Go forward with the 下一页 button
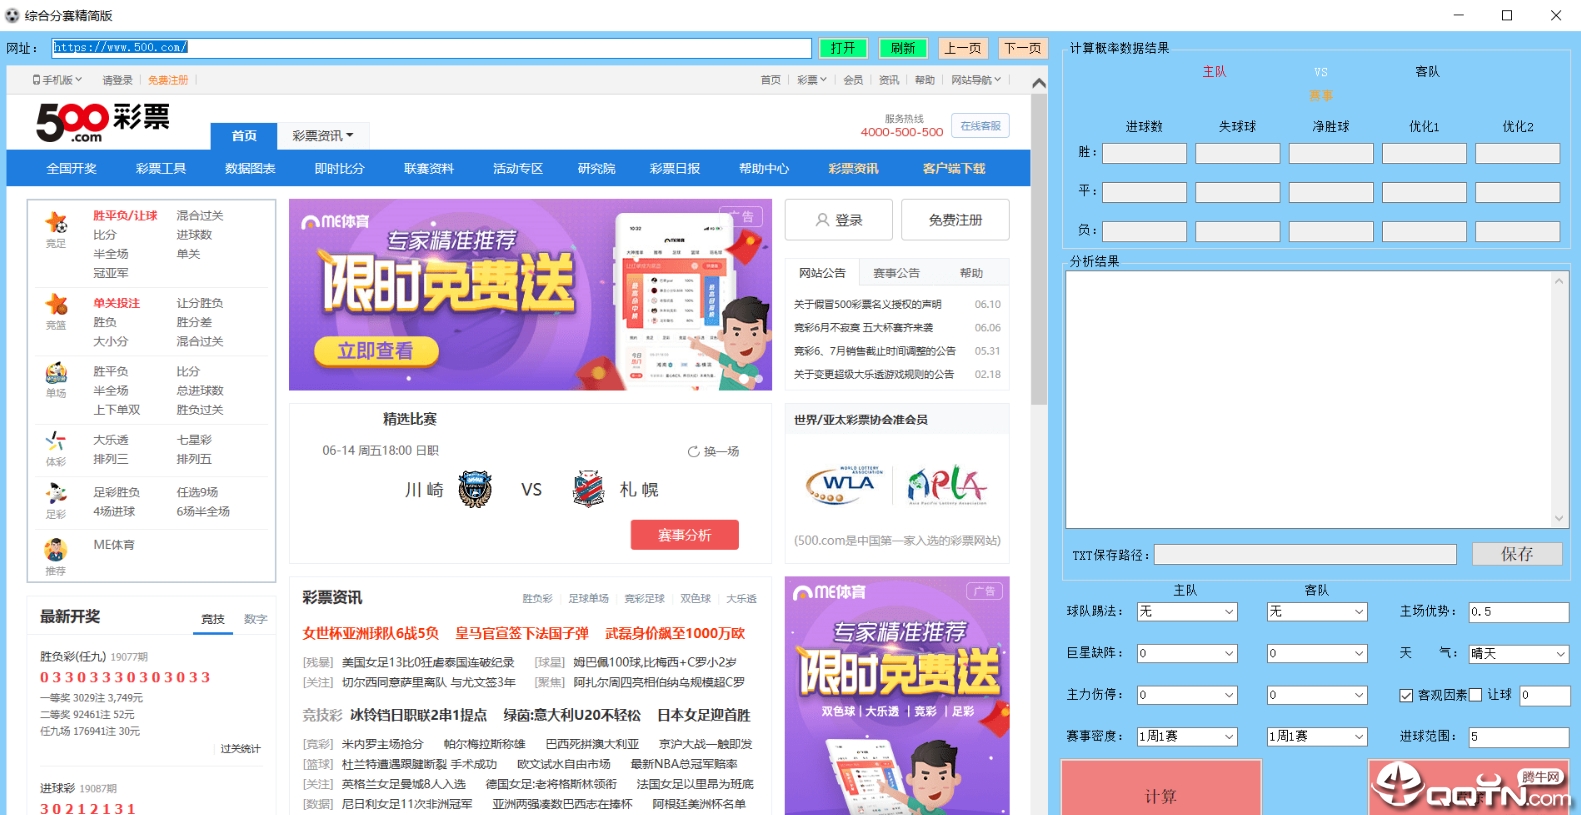1581x815 pixels. pos(1023,48)
